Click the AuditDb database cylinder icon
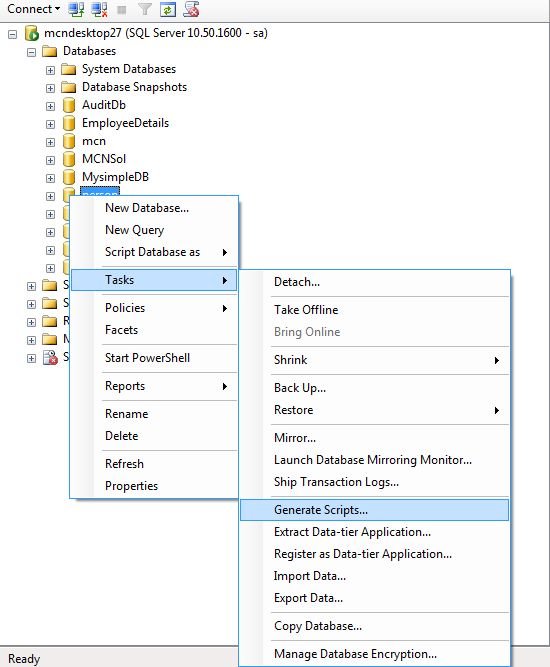 pos(68,105)
